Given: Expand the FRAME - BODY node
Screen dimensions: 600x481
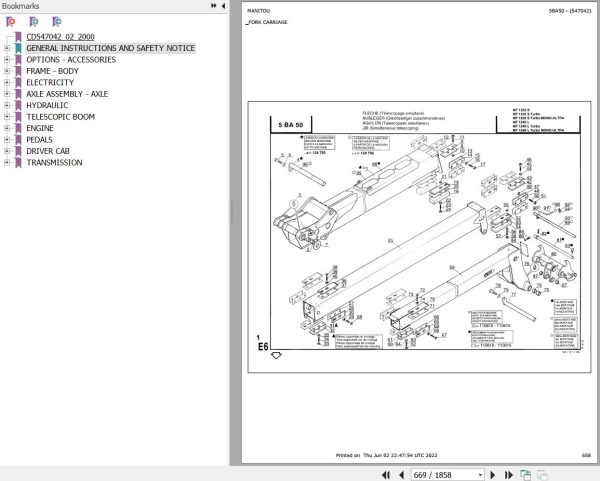Looking at the screenshot, I should (7, 71).
